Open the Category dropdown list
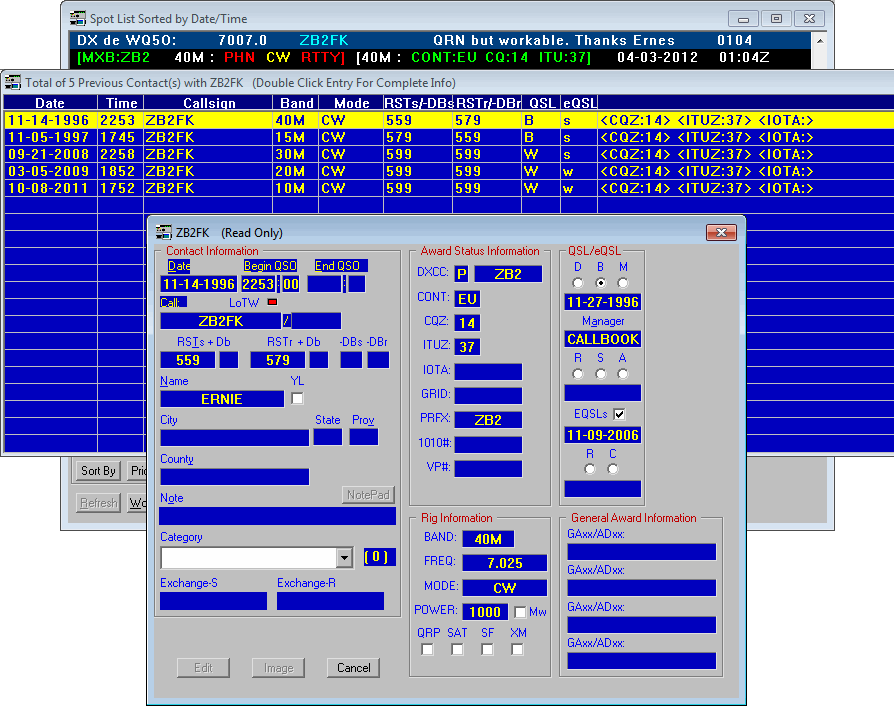 344,558
